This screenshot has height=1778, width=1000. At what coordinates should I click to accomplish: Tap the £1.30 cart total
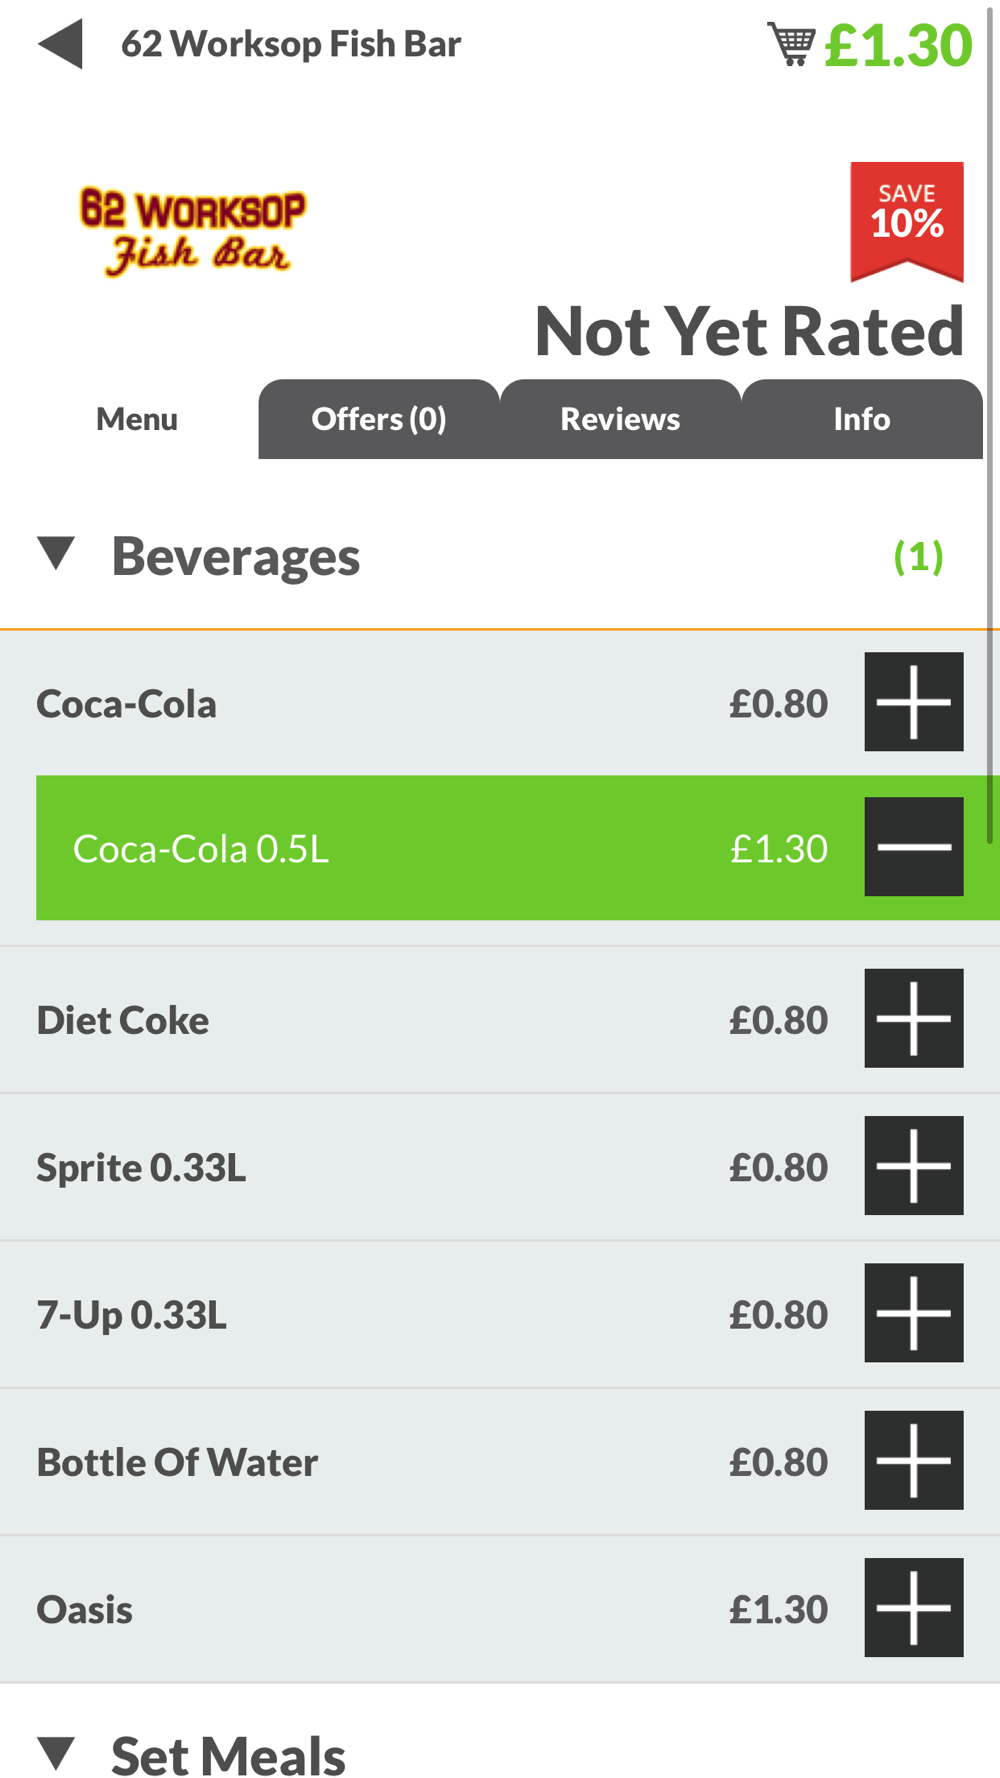[x=898, y=45]
